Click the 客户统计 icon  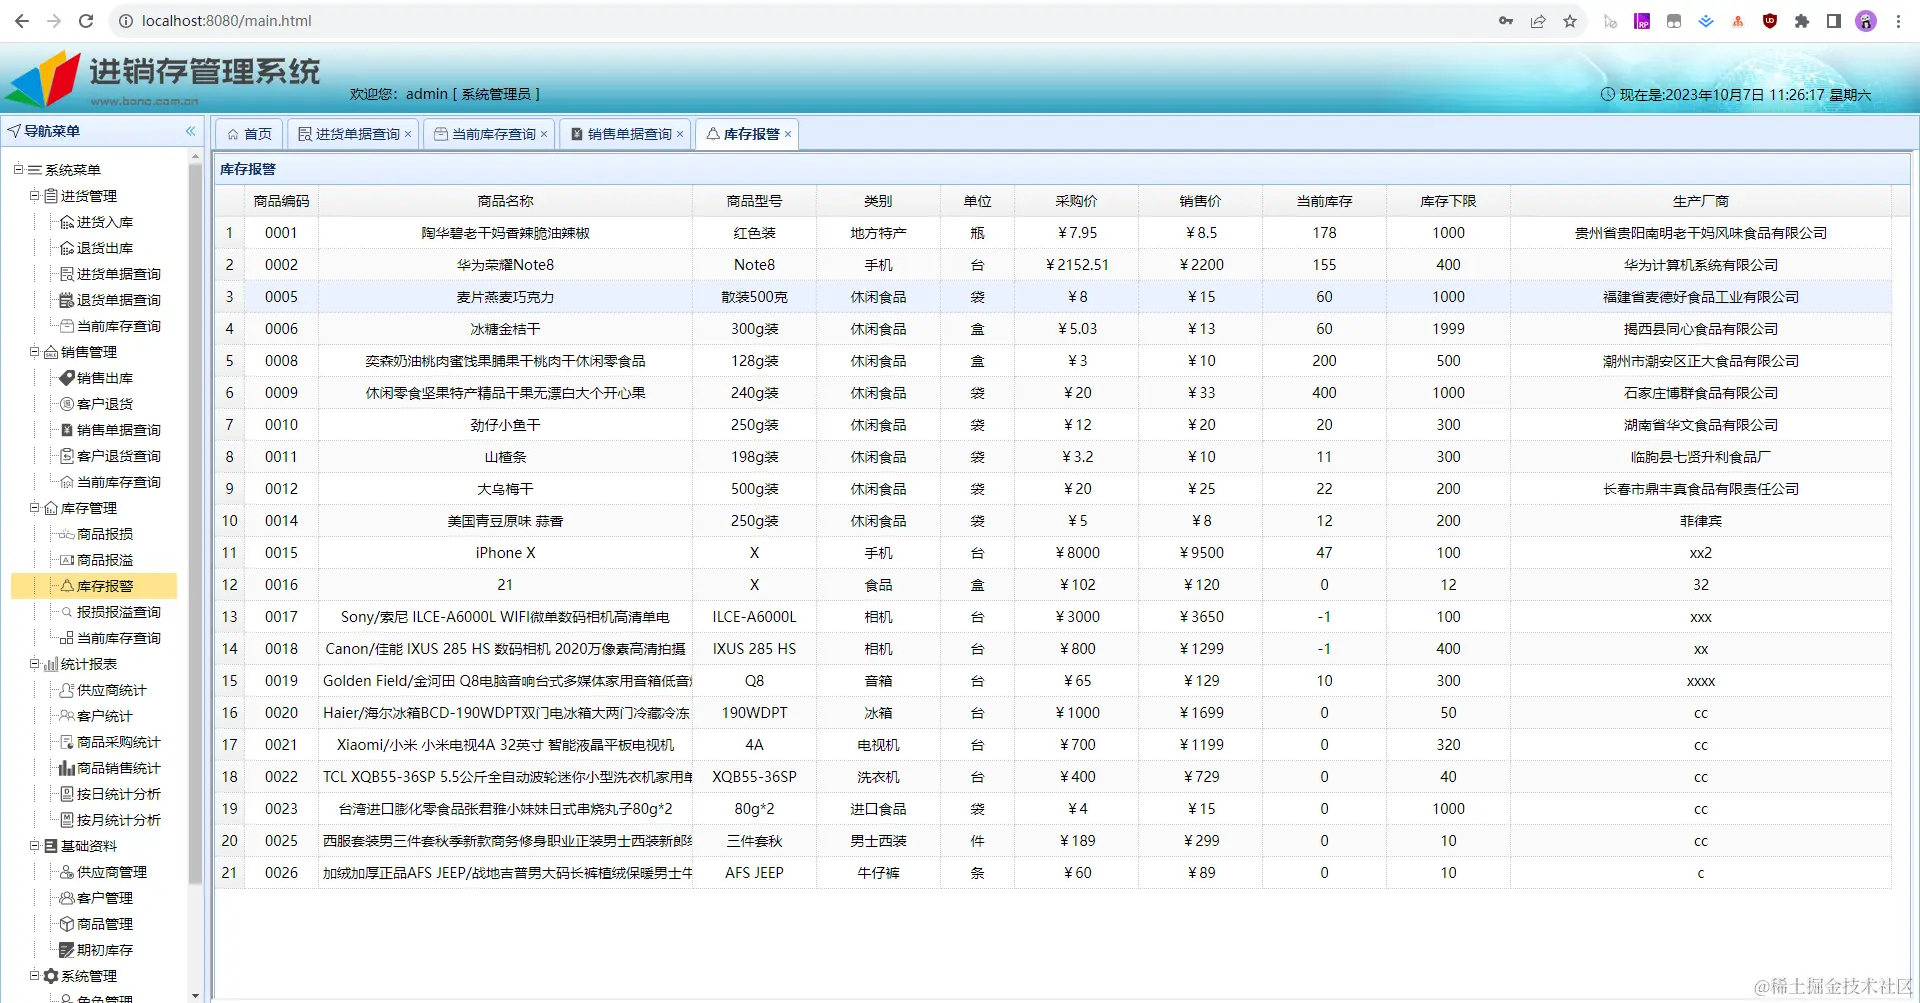[x=67, y=716]
